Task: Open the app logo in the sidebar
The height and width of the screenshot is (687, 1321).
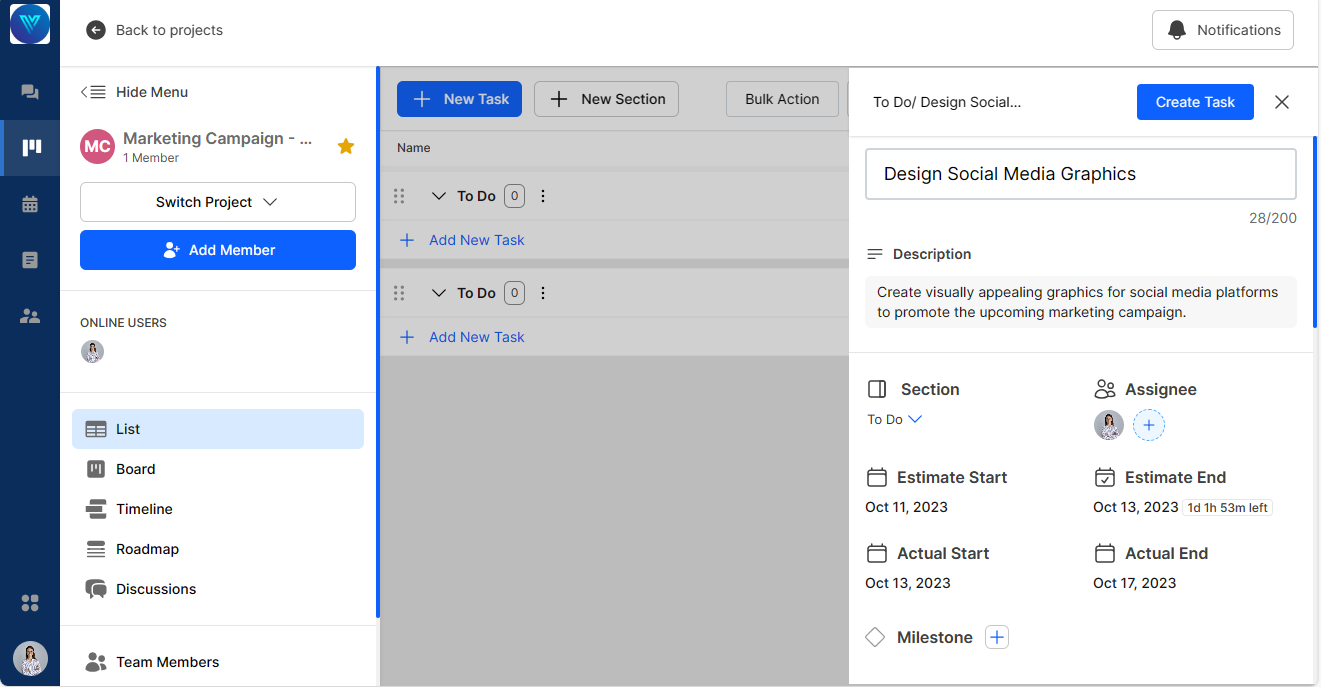Action: [x=30, y=24]
